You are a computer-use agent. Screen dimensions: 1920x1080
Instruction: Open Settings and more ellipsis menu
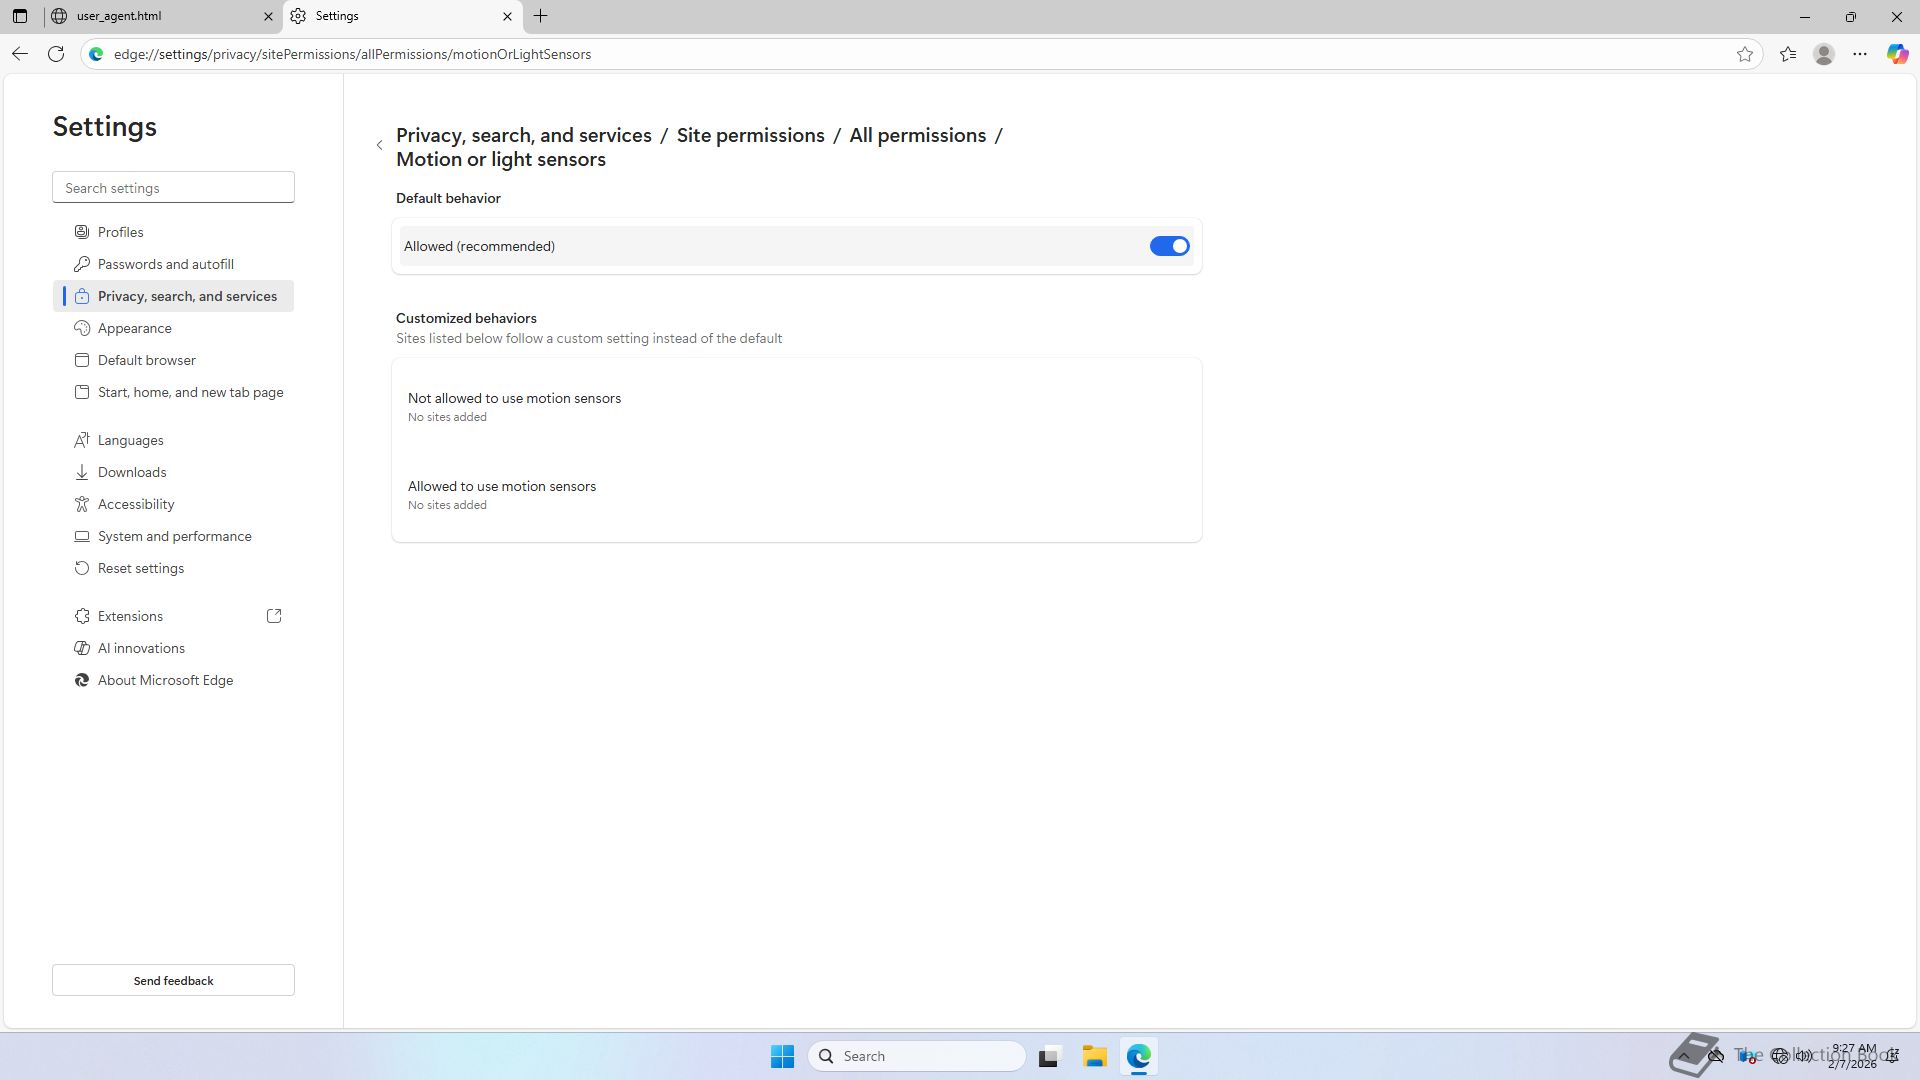pos(1859,54)
